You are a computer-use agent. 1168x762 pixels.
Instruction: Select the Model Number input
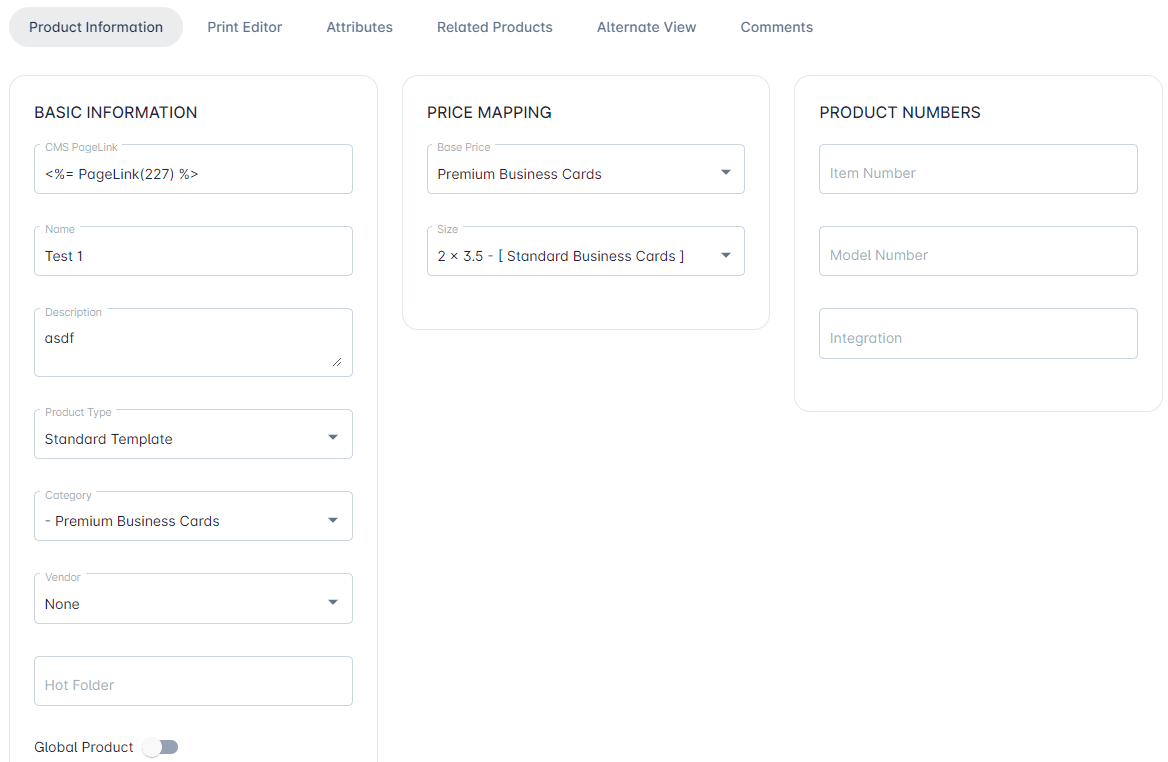pos(977,254)
